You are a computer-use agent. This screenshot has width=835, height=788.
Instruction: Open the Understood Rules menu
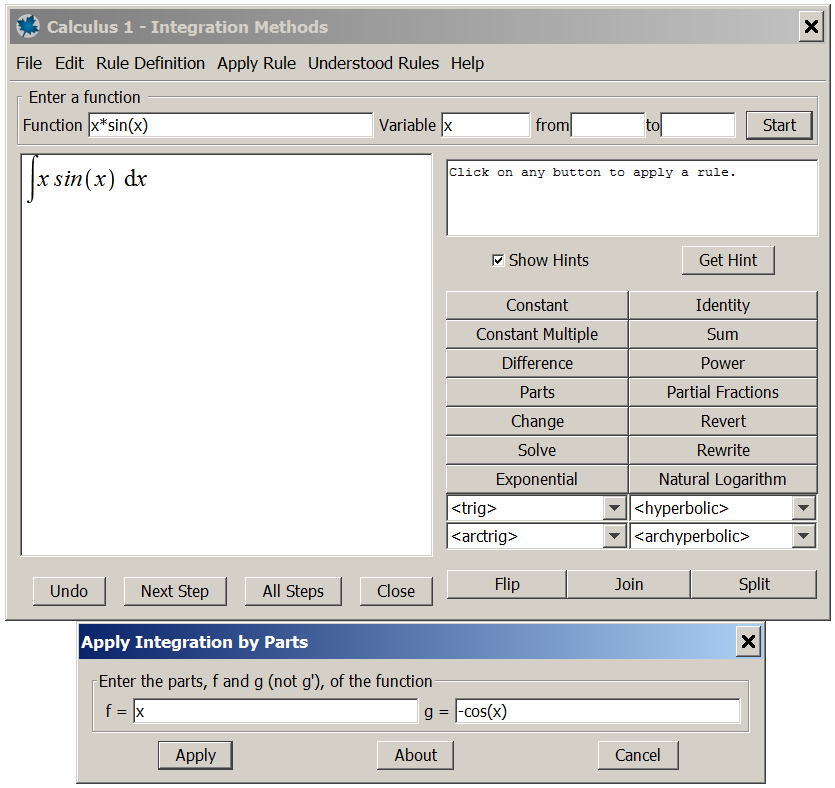click(x=373, y=63)
